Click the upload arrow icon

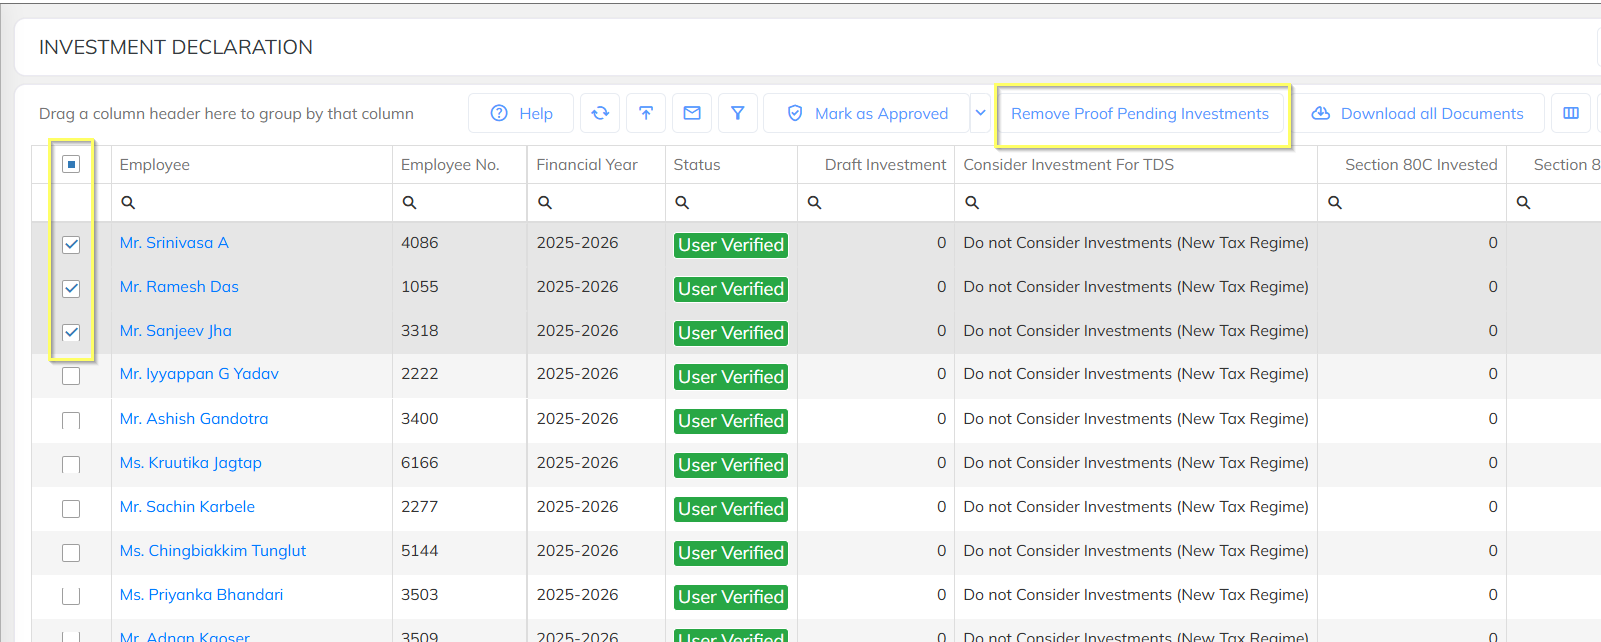(x=646, y=114)
